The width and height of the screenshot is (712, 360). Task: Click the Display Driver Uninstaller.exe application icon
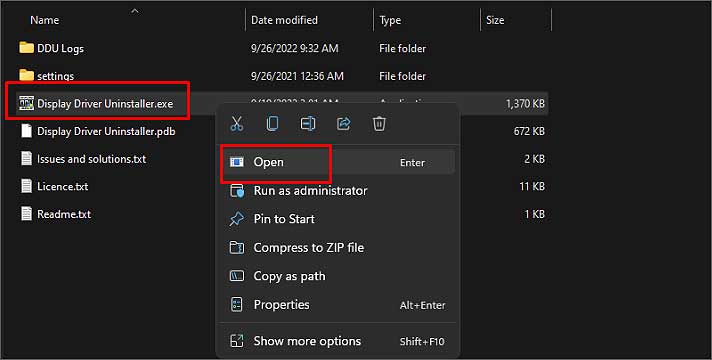pyautogui.click(x=26, y=103)
